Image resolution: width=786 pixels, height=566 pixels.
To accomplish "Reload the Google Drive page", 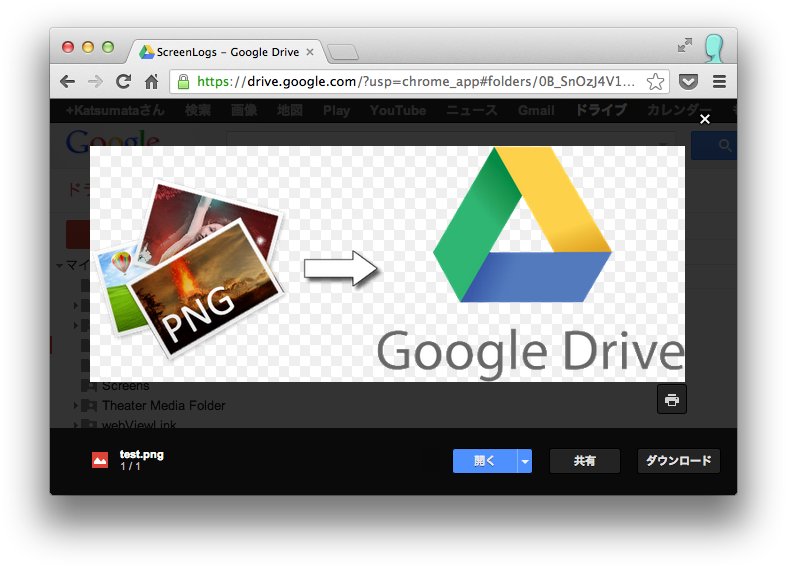I will [123, 82].
